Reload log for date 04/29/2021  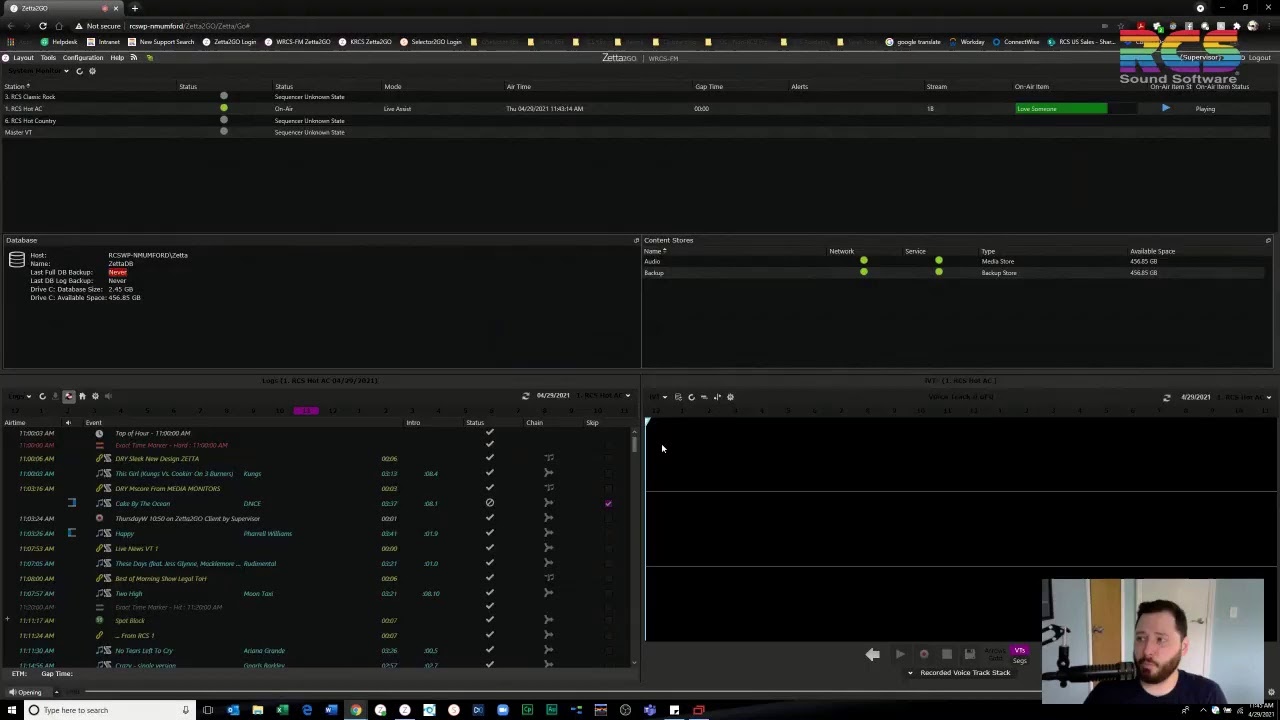pos(525,396)
